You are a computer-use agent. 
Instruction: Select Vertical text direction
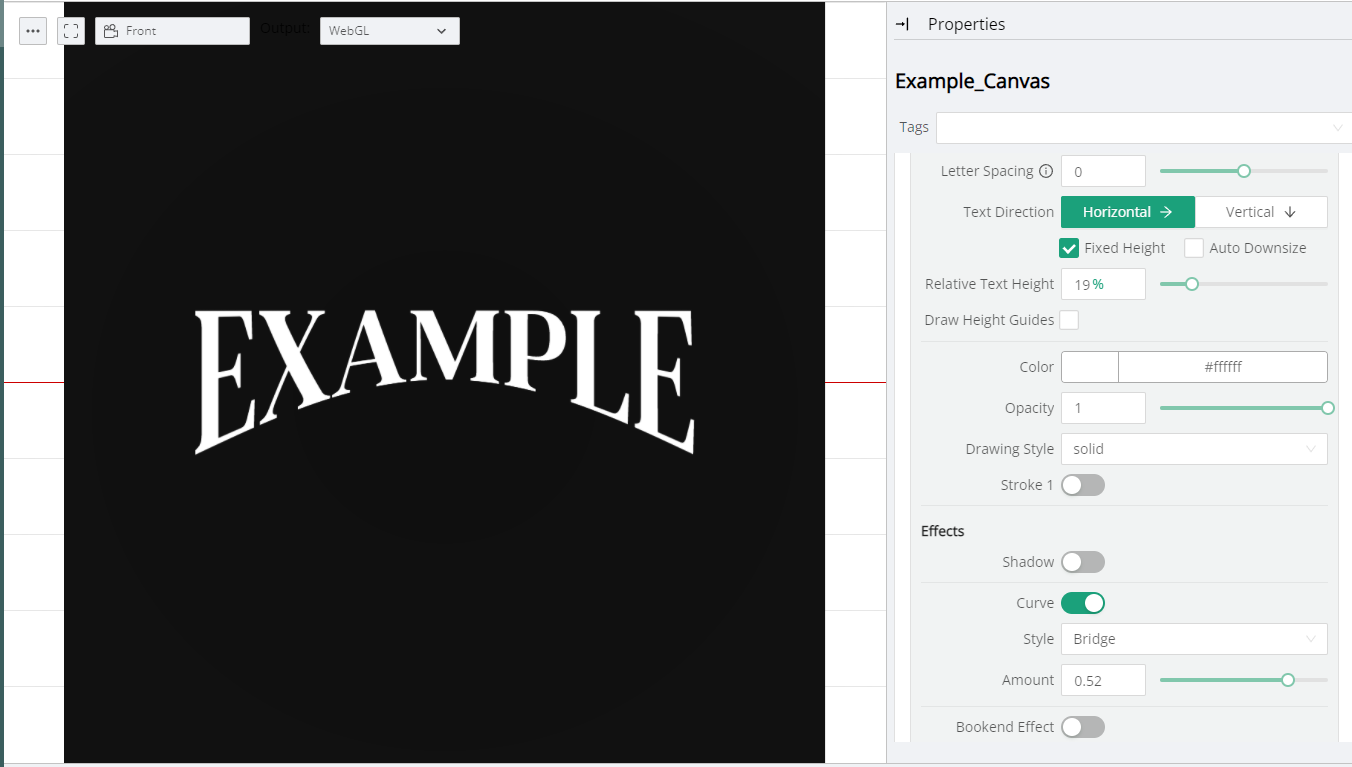pyautogui.click(x=1261, y=212)
